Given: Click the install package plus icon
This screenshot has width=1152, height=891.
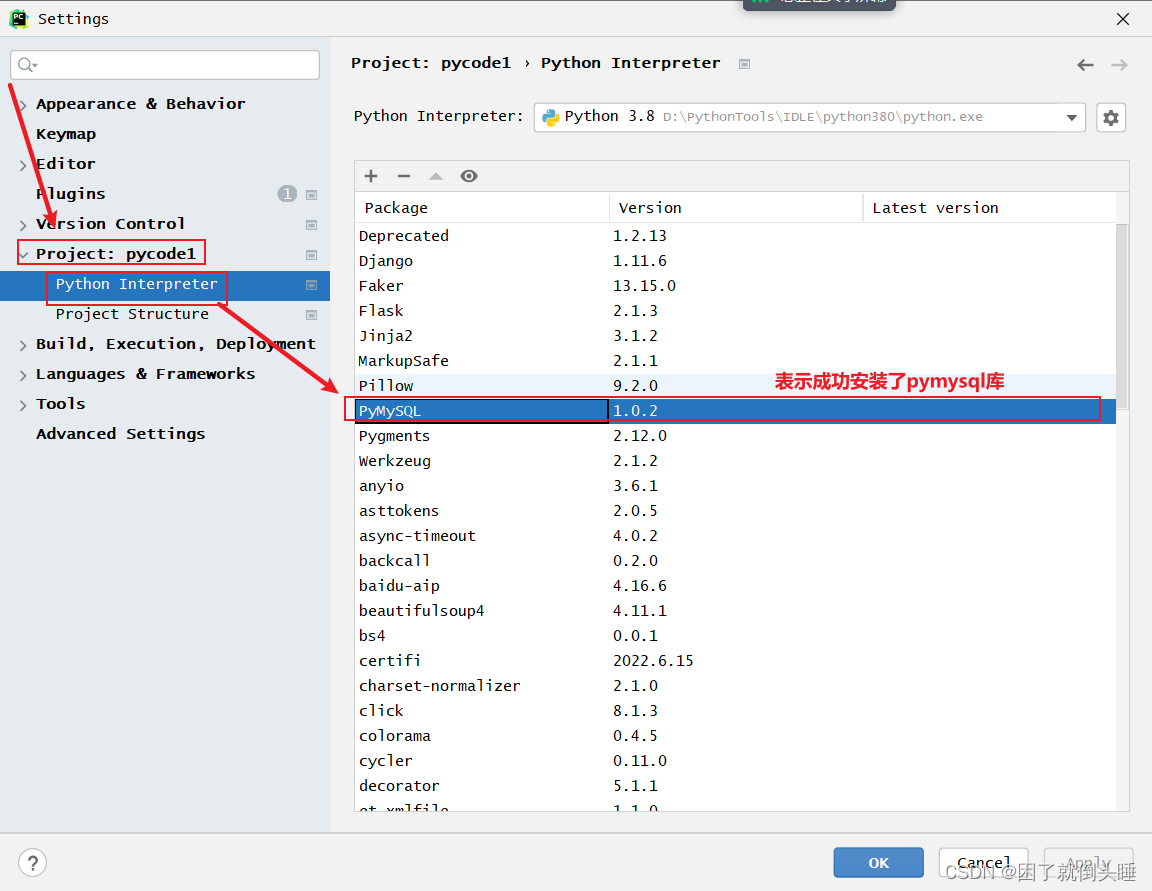Looking at the screenshot, I should coord(371,176).
